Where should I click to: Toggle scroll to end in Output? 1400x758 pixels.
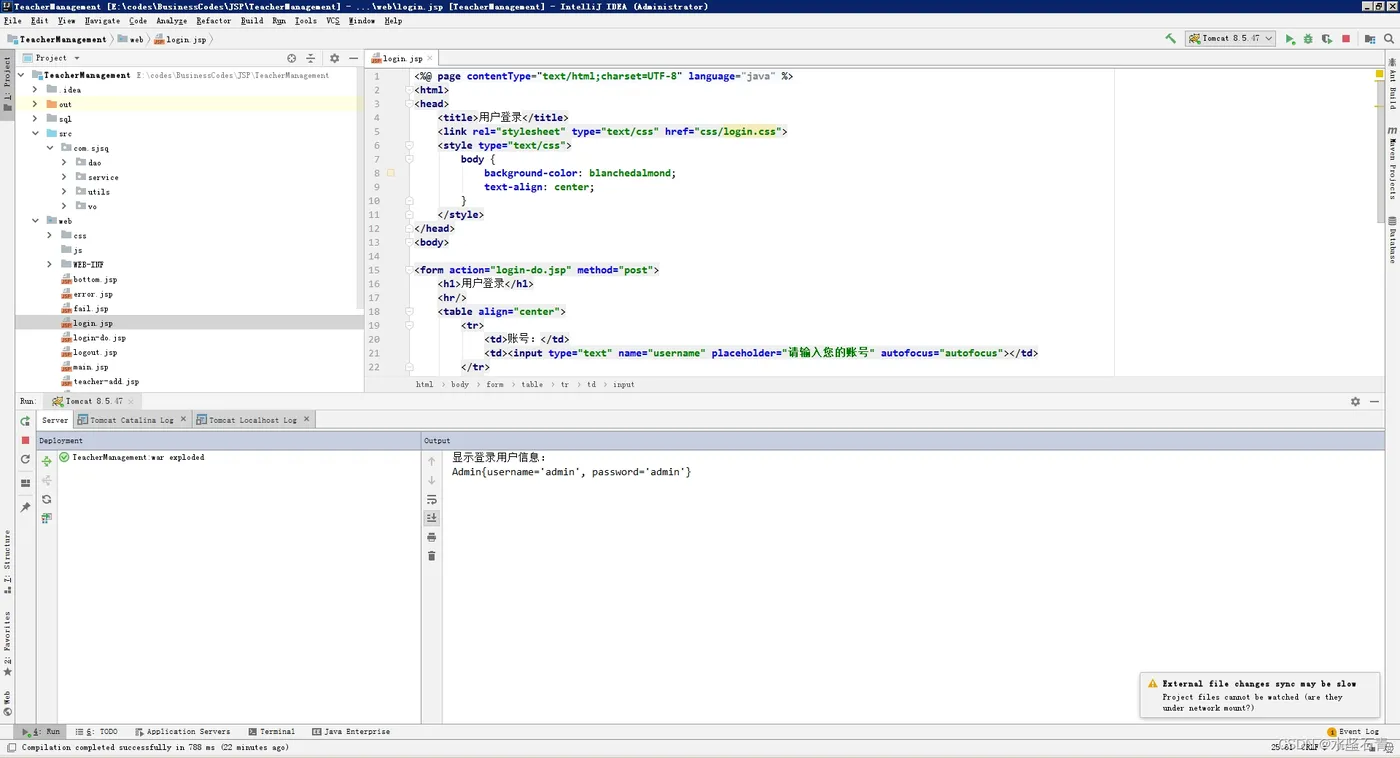(x=432, y=518)
